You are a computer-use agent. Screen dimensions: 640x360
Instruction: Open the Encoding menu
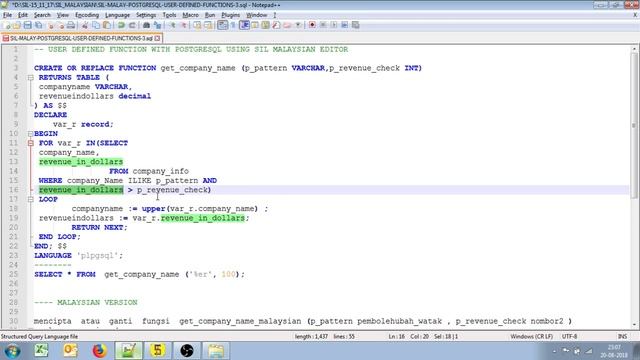[87, 15]
